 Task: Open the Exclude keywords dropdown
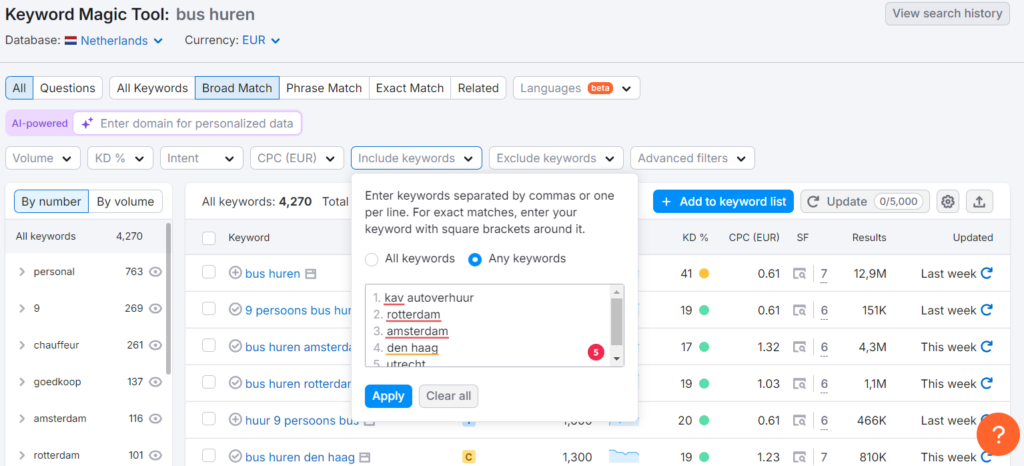(x=556, y=158)
